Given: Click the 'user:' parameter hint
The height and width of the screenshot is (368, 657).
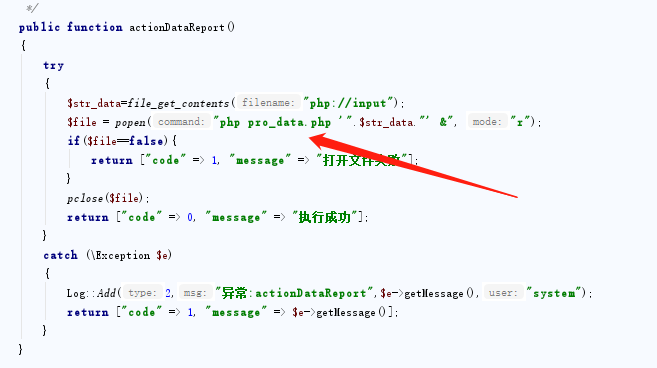Looking at the screenshot, I should pyautogui.click(x=504, y=293).
